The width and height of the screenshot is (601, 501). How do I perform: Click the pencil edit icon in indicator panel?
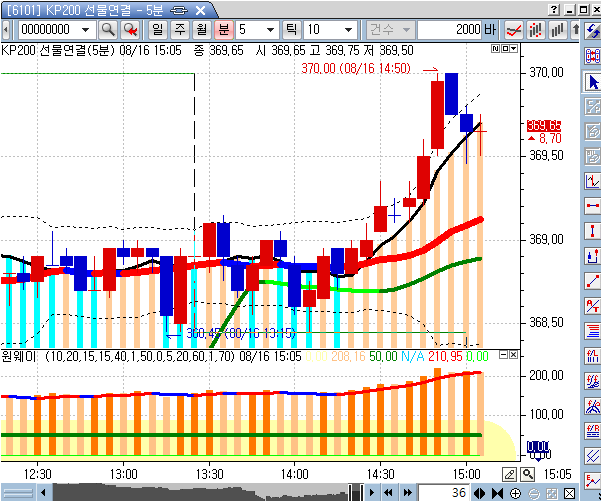[509, 473]
